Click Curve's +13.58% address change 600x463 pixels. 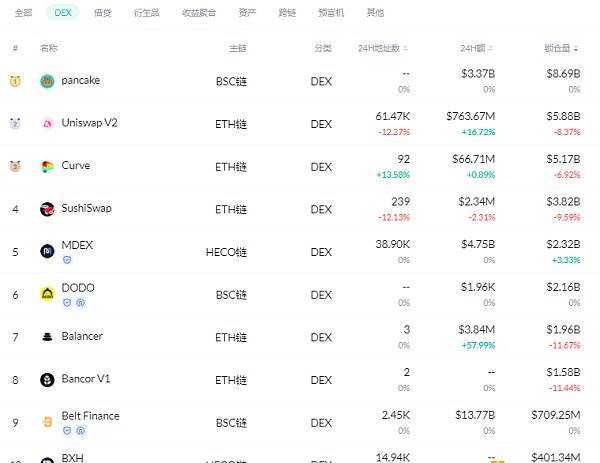[393, 175]
